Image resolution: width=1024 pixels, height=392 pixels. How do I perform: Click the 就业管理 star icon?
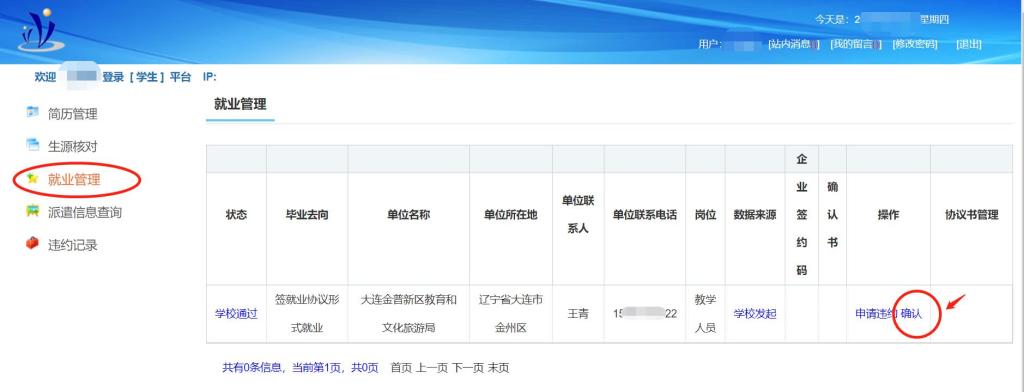coord(32,178)
